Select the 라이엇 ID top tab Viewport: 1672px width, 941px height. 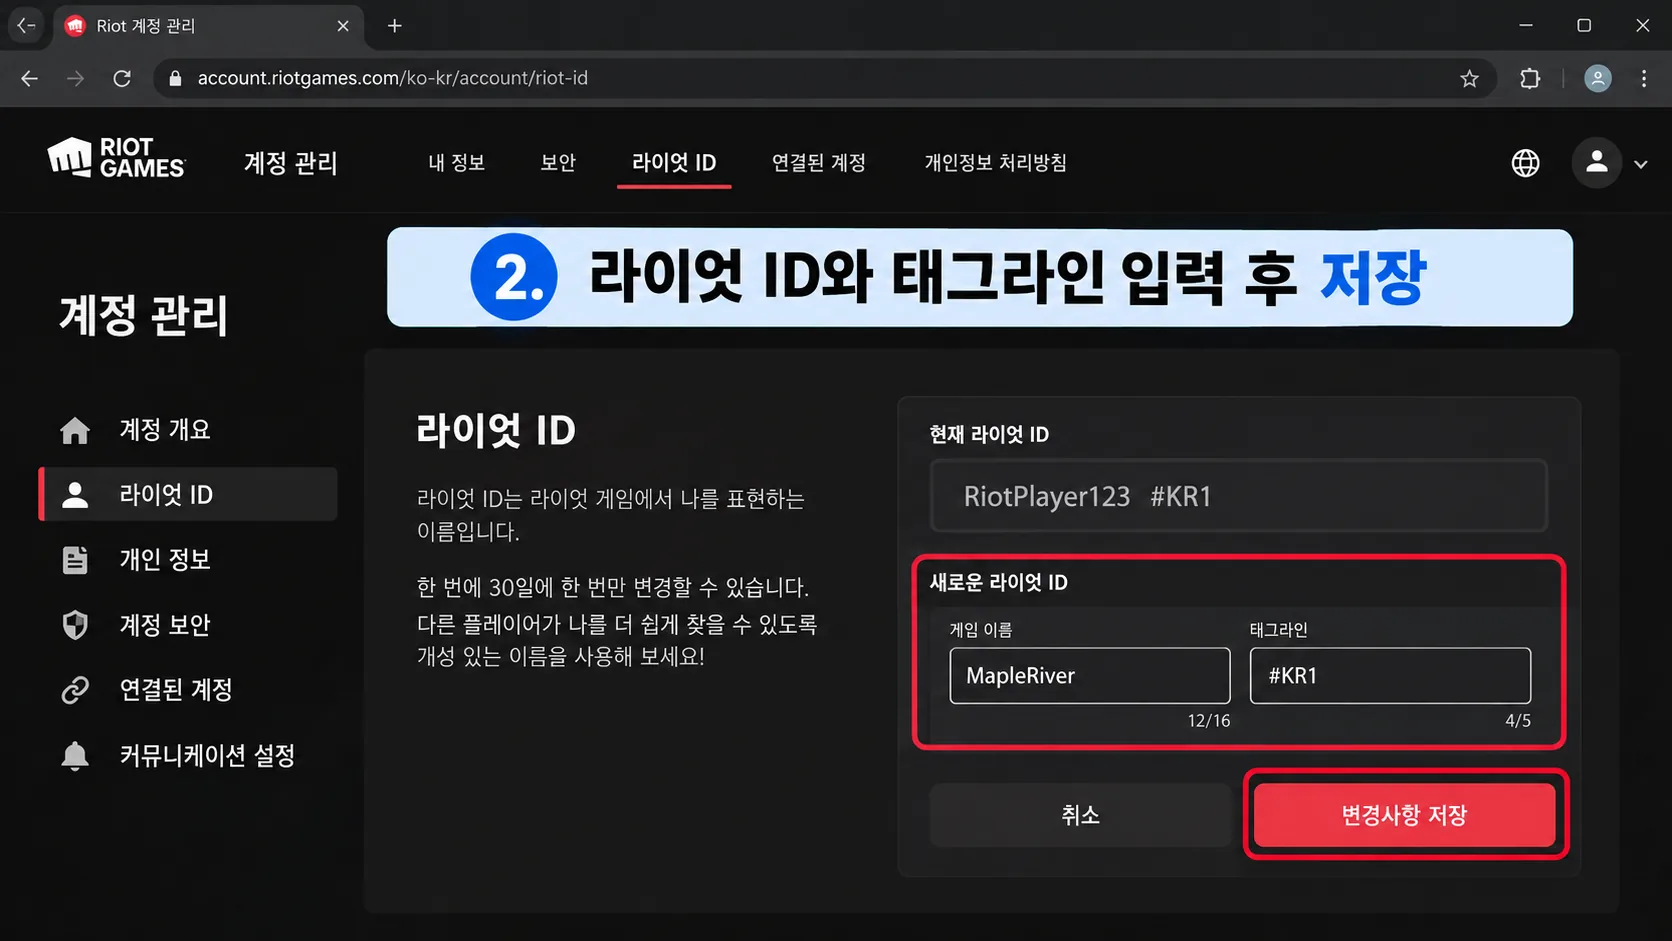click(x=674, y=163)
